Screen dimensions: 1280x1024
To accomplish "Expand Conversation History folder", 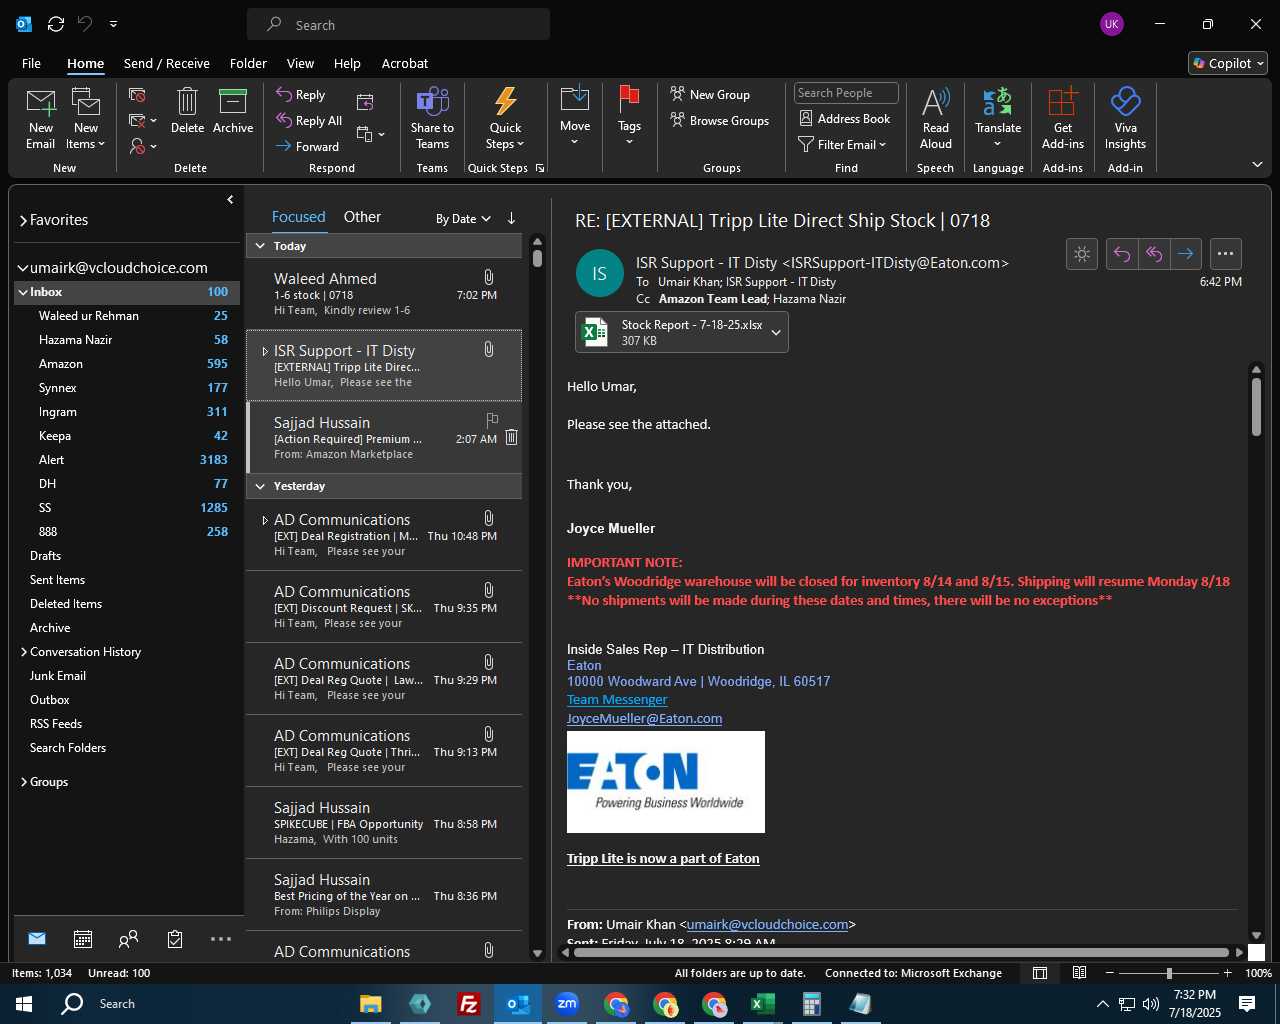I will pyautogui.click(x=24, y=652).
